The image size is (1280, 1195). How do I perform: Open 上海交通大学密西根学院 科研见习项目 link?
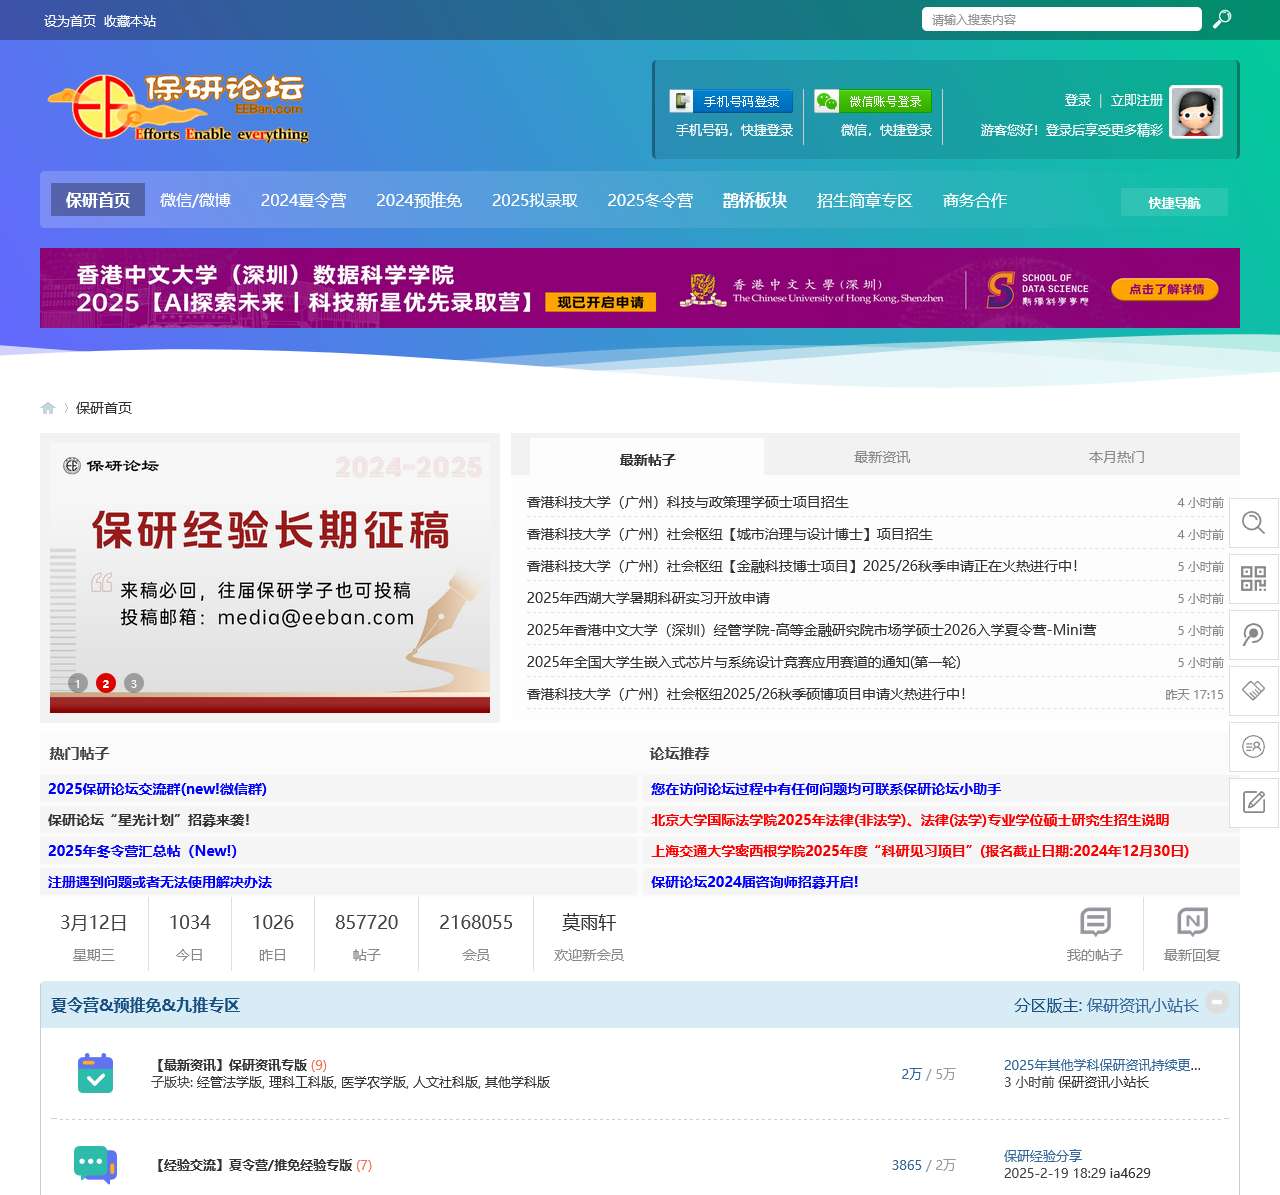(920, 851)
